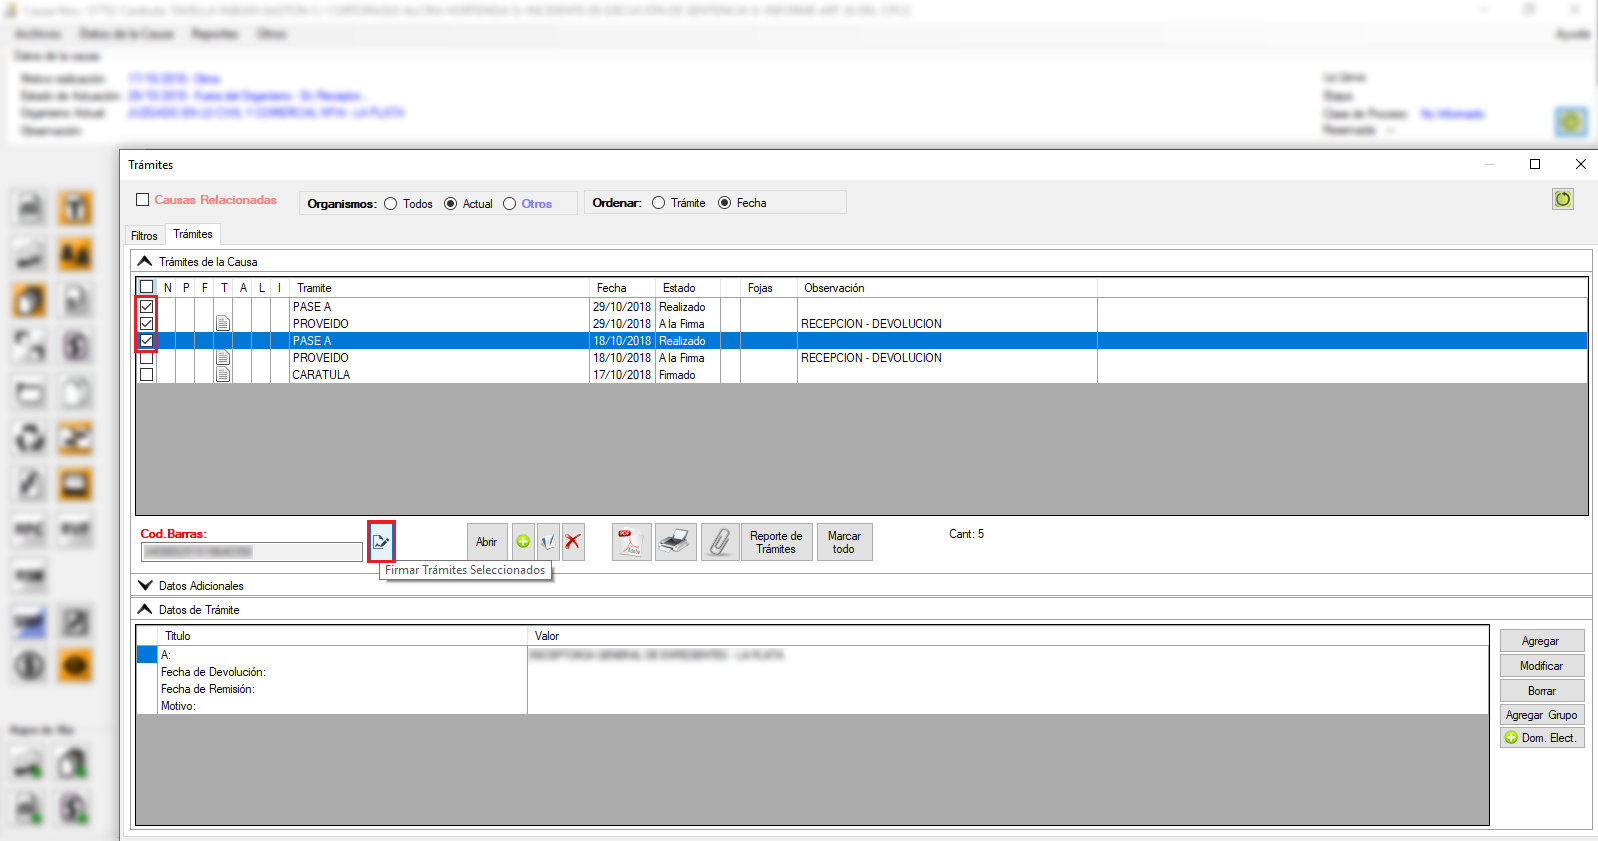Collapse the Datos de Trámite section
The width and height of the screenshot is (1598, 841).
click(145, 610)
